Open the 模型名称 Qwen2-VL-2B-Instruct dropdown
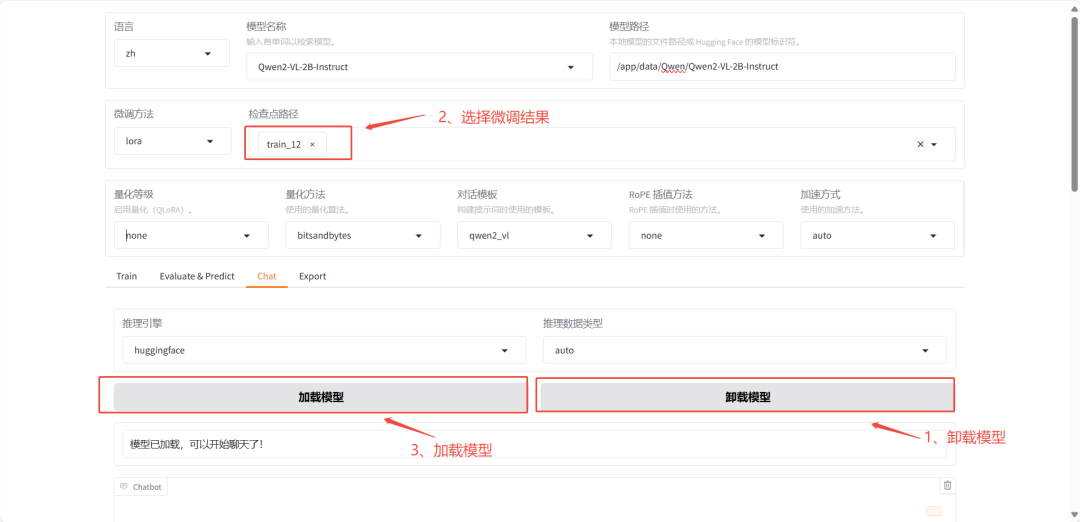 [419, 67]
